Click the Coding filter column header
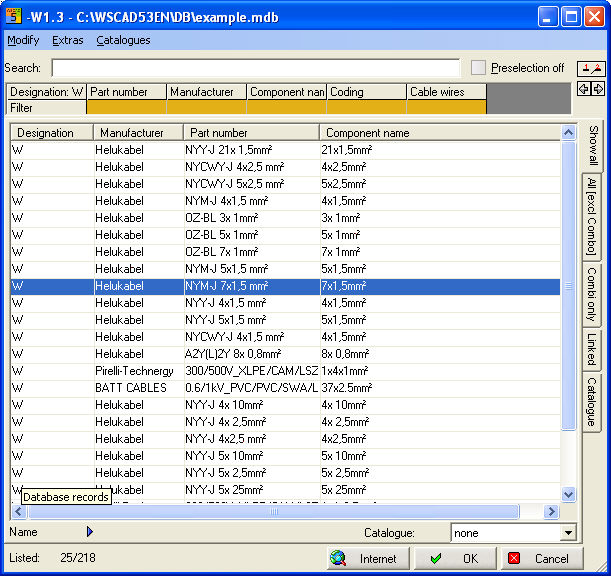 pos(366,92)
